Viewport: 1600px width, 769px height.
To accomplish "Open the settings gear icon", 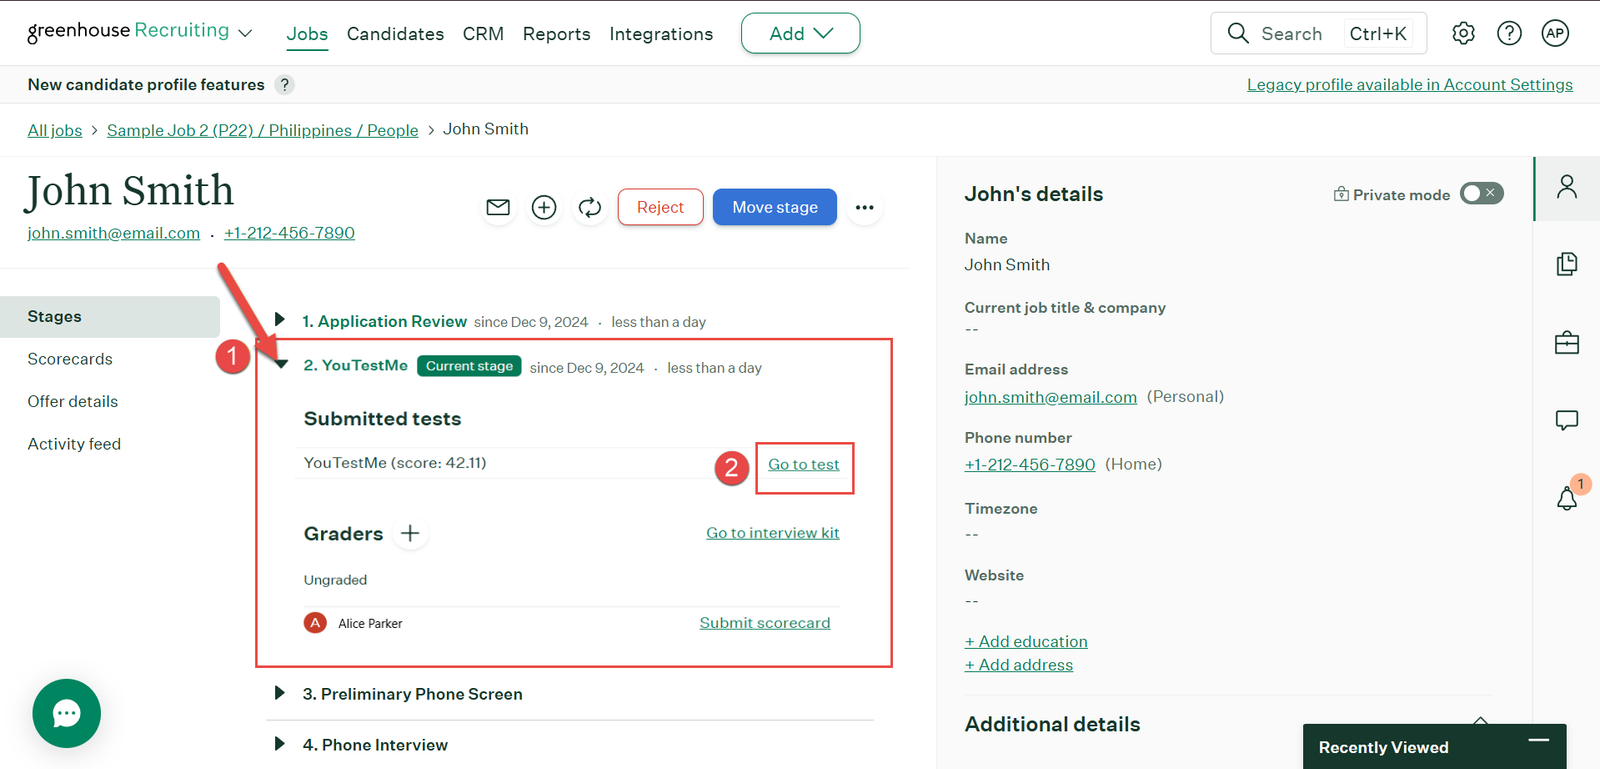I will click(x=1463, y=33).
